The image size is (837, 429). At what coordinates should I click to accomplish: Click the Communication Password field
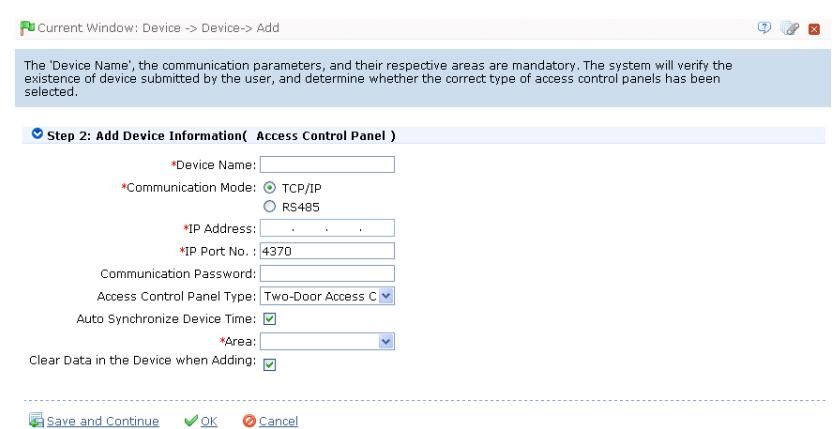[x=327, y=274]
